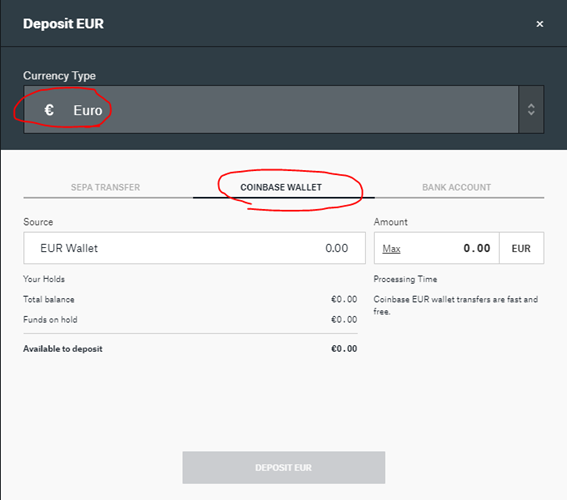Click the Max amount link
The height and width of the screenshot is (500, 567).
(x=391, y=249)
